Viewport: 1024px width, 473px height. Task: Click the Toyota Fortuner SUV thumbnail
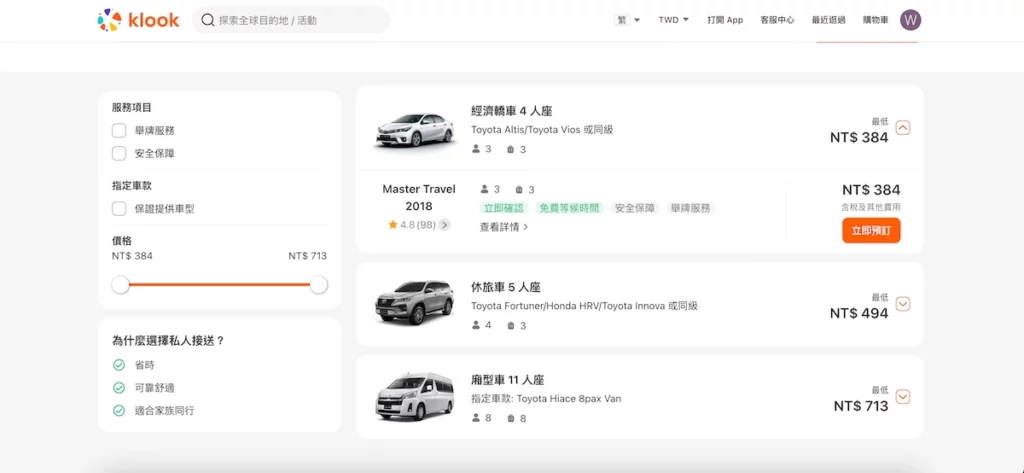pyautogui.click(x=415, y=302)
